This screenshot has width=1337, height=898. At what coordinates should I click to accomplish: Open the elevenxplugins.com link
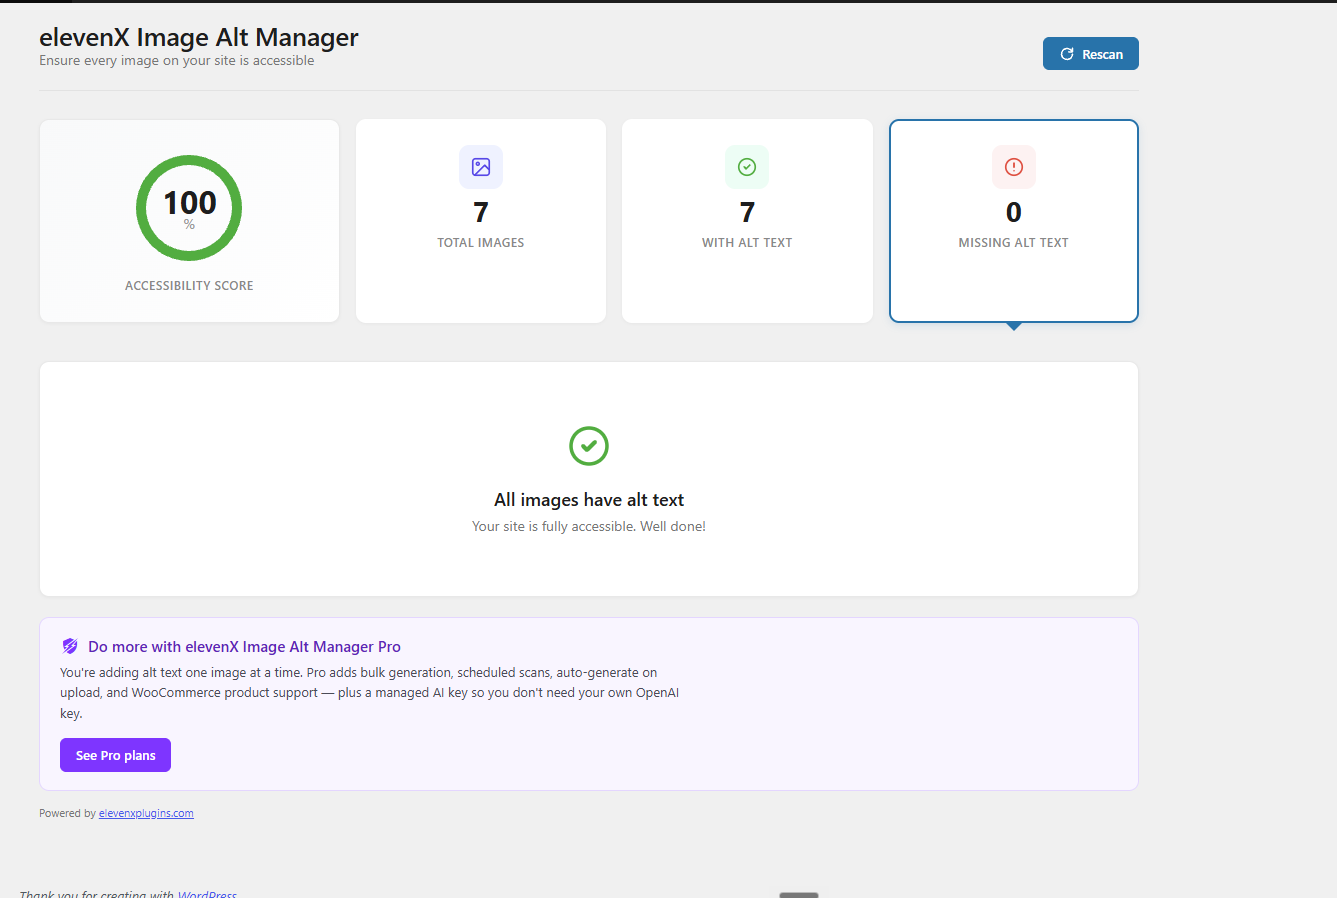(146, 813)
